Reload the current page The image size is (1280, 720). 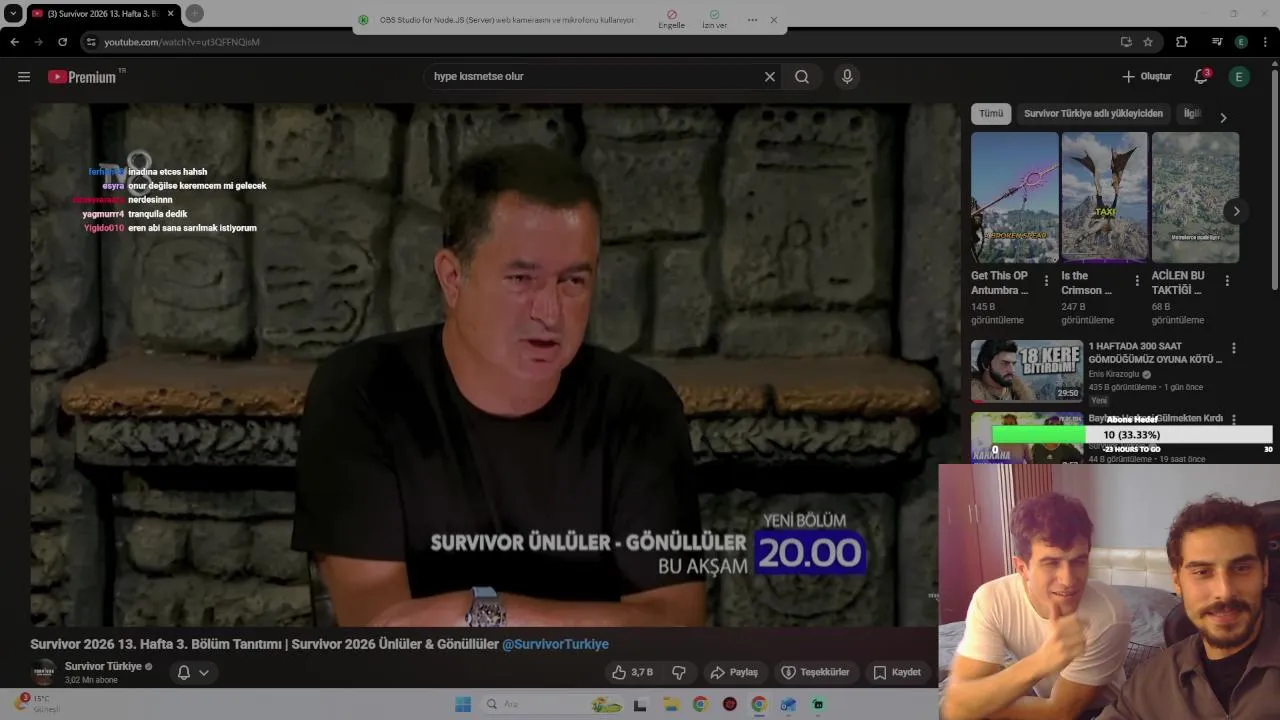tap(62, 42)
